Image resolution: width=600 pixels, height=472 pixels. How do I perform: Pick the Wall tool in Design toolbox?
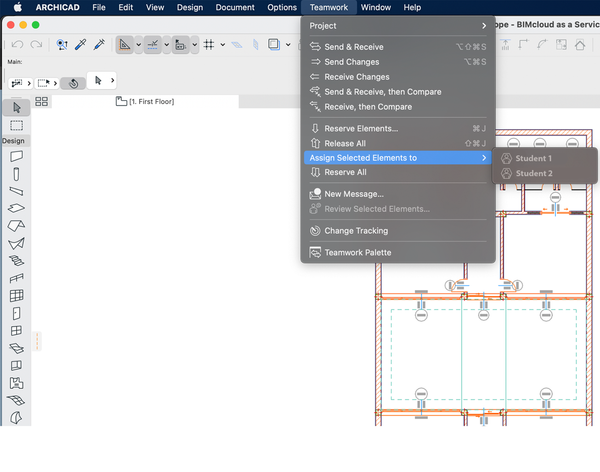[x=16, y=156]
